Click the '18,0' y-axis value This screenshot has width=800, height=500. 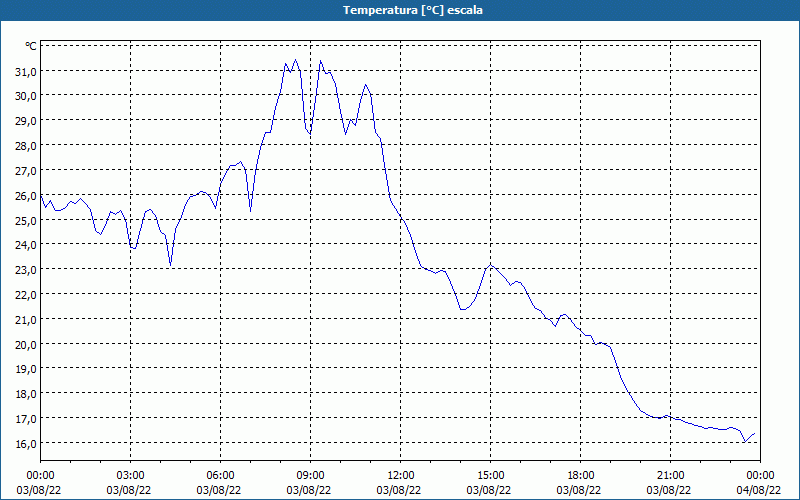pos(26,394)
